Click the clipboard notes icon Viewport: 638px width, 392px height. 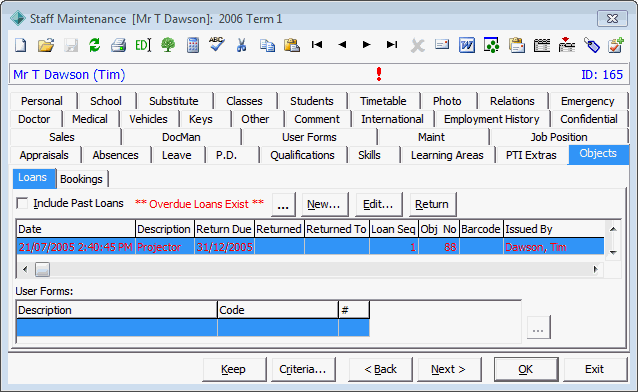(517, 45)
